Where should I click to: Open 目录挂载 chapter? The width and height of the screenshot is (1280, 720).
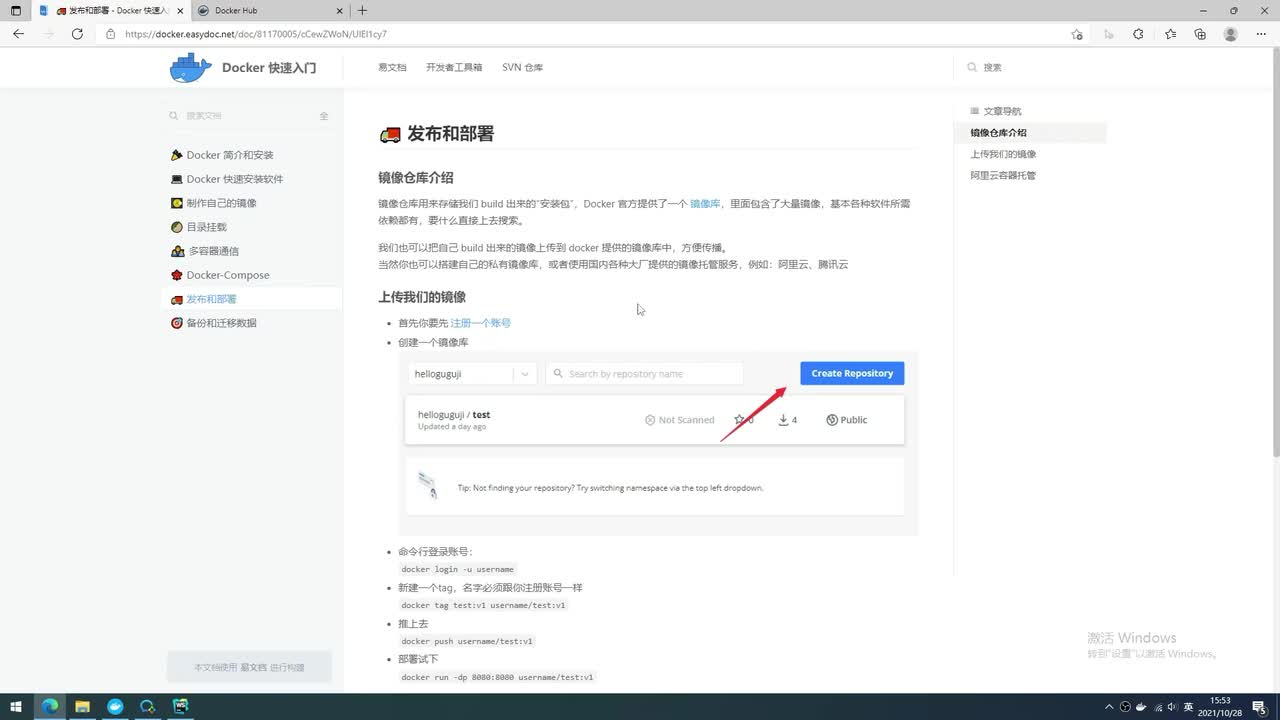pos(206,227)
